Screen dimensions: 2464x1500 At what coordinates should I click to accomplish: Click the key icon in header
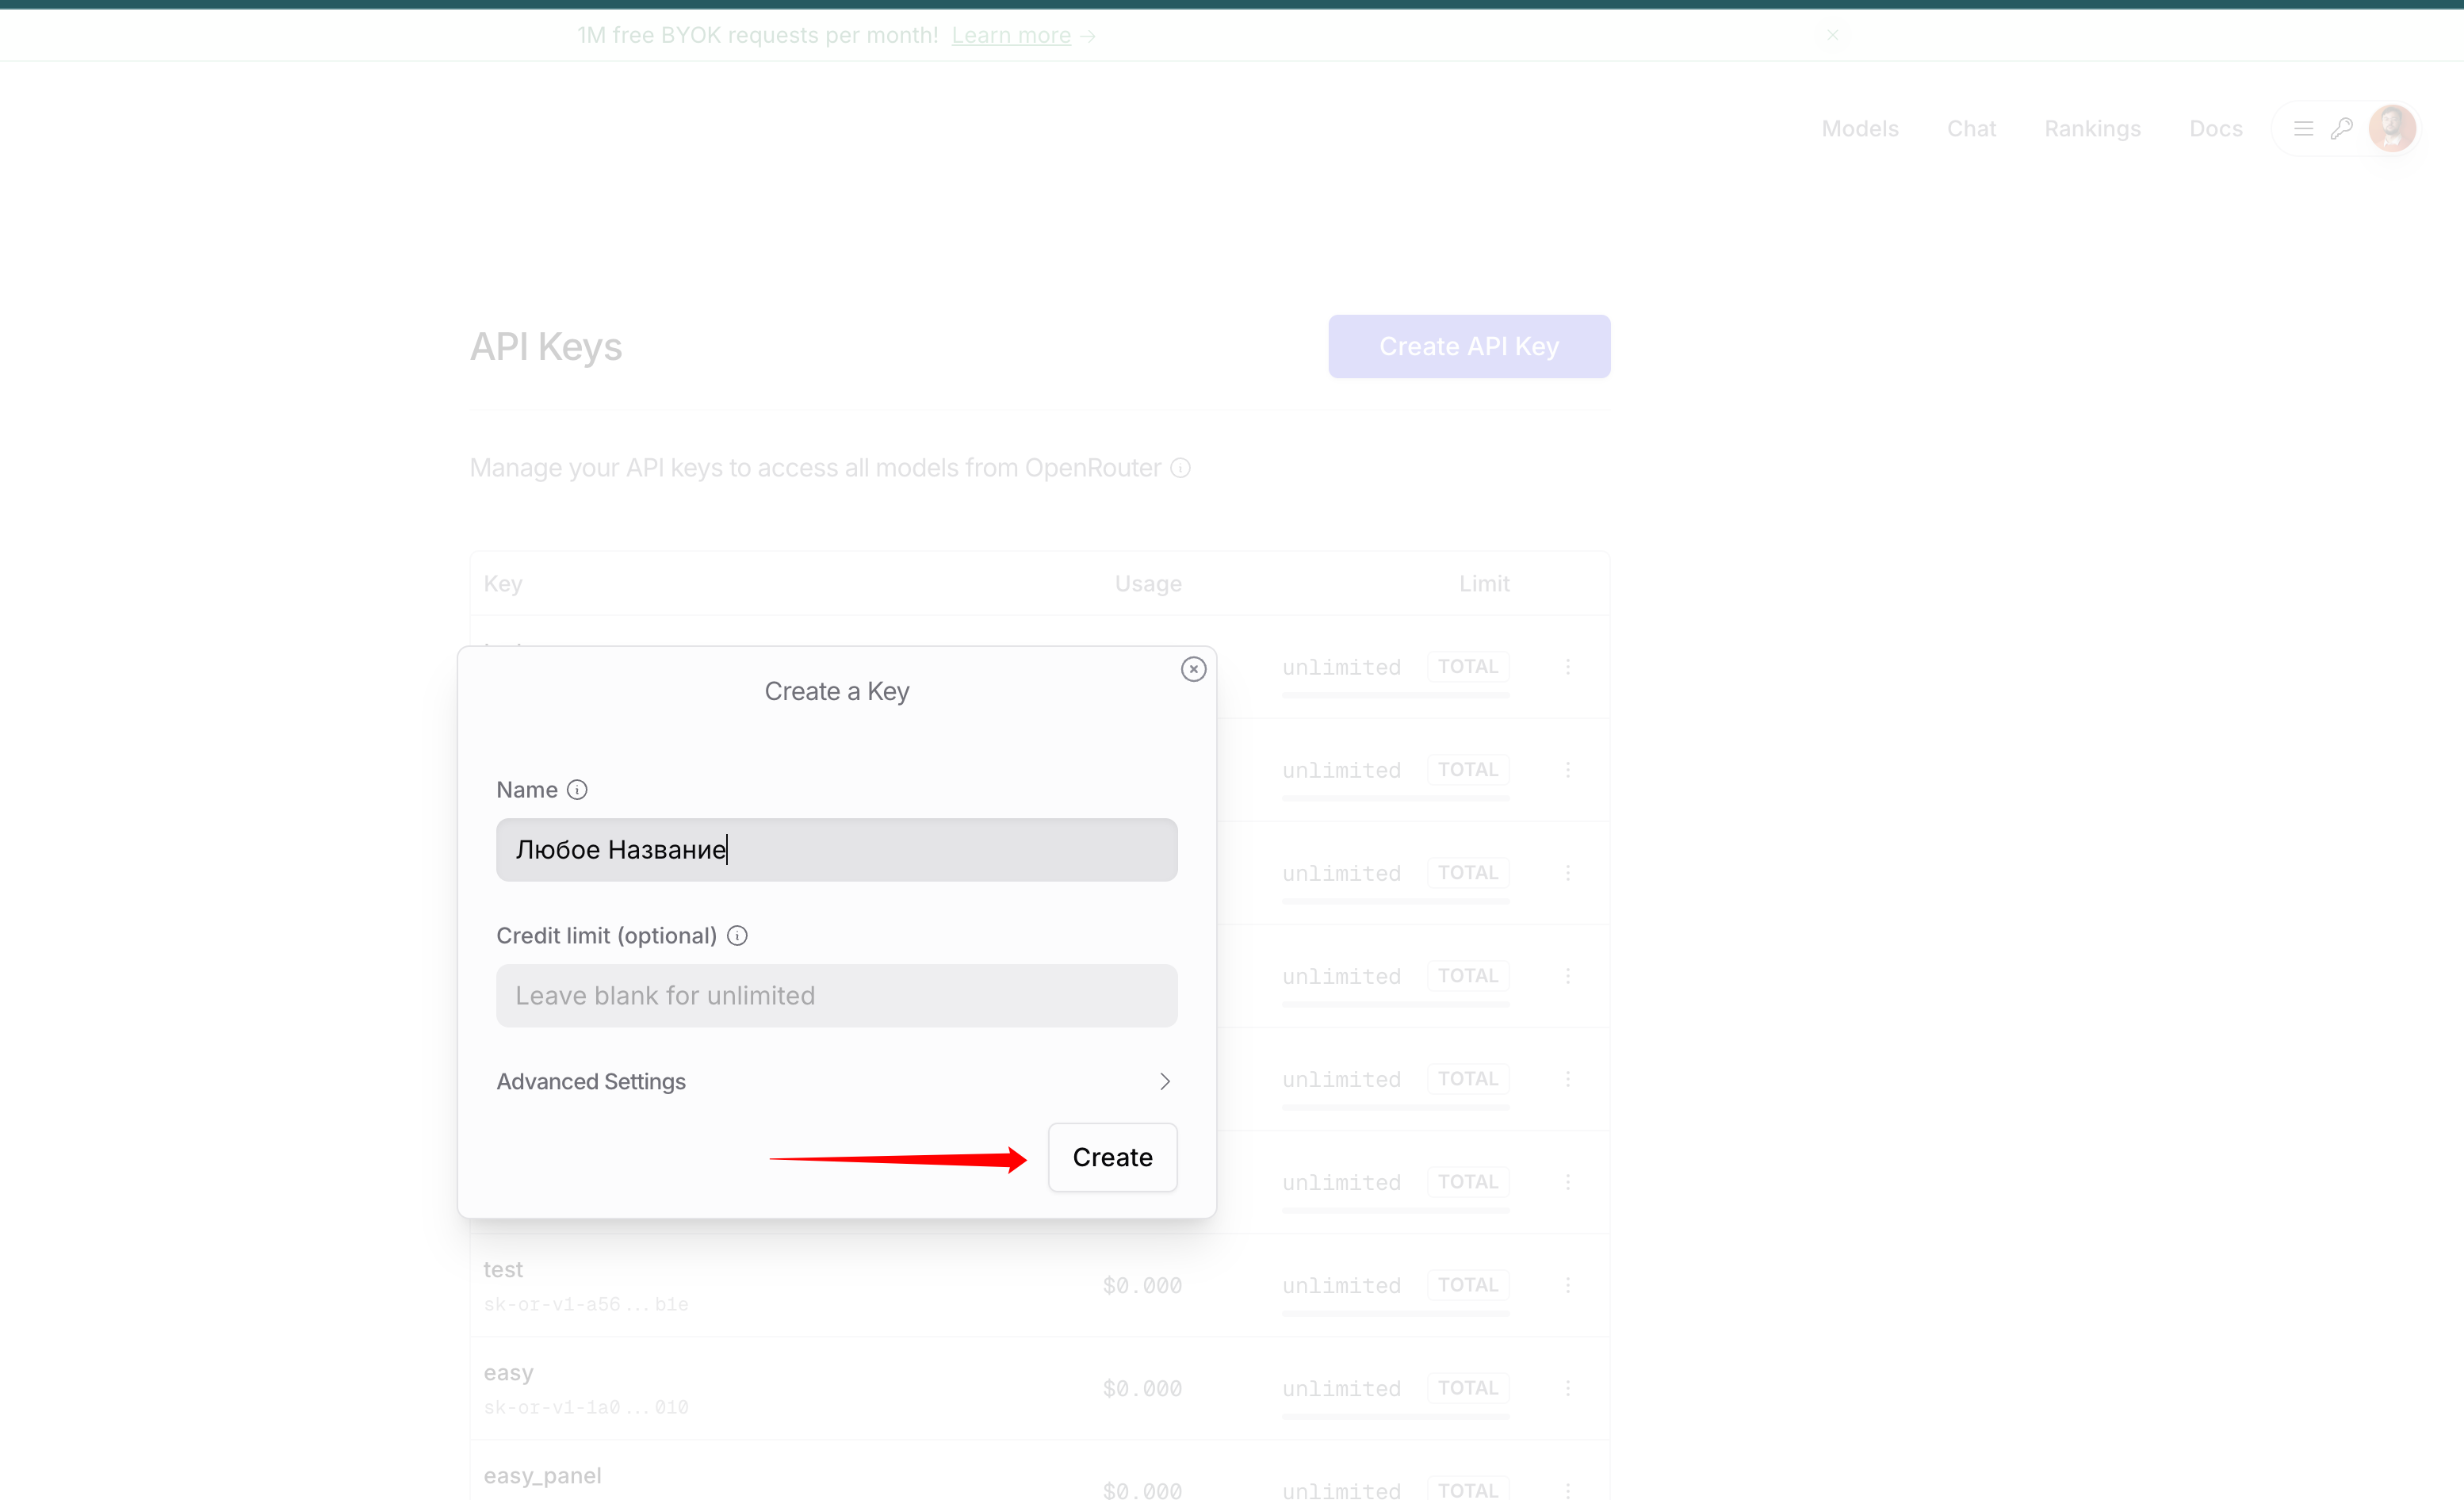point(2341,129)
